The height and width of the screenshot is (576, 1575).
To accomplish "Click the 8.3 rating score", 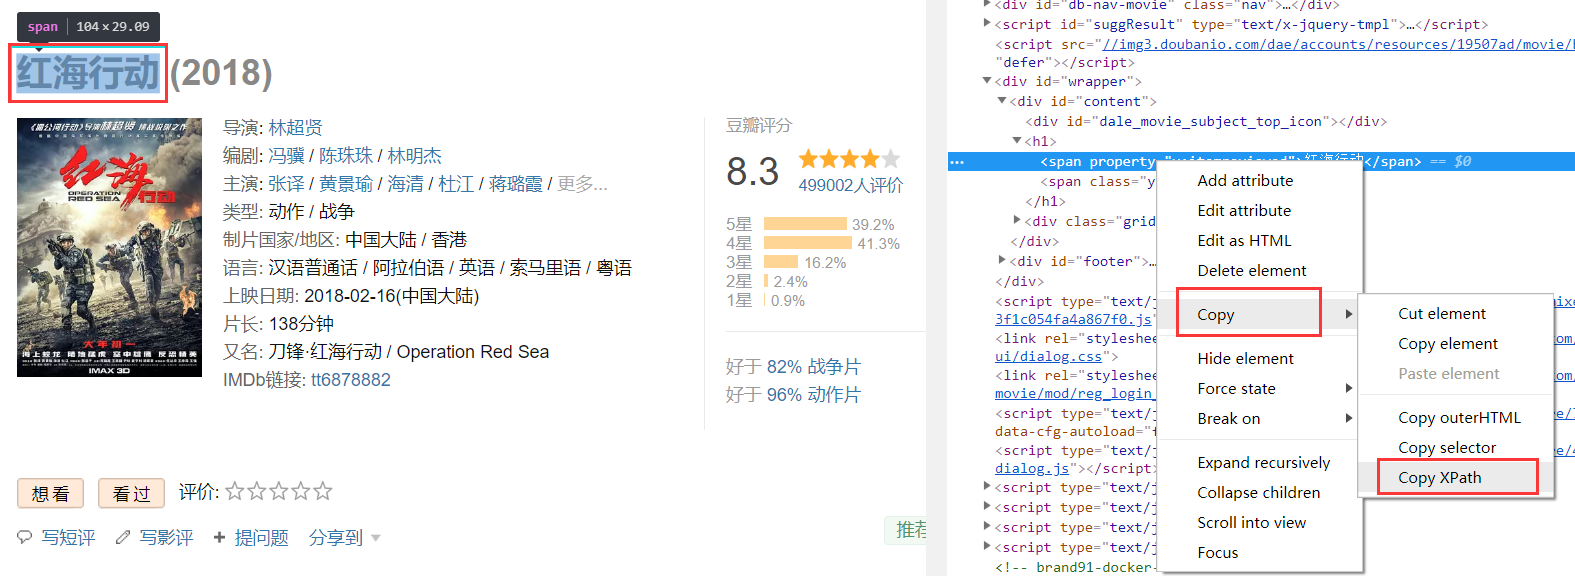I will pos(752,171).
